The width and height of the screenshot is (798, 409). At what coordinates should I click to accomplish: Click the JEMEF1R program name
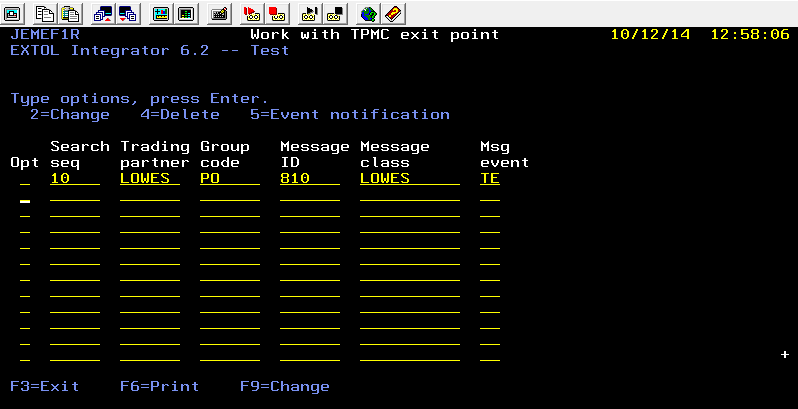click(x=45, y=35)
